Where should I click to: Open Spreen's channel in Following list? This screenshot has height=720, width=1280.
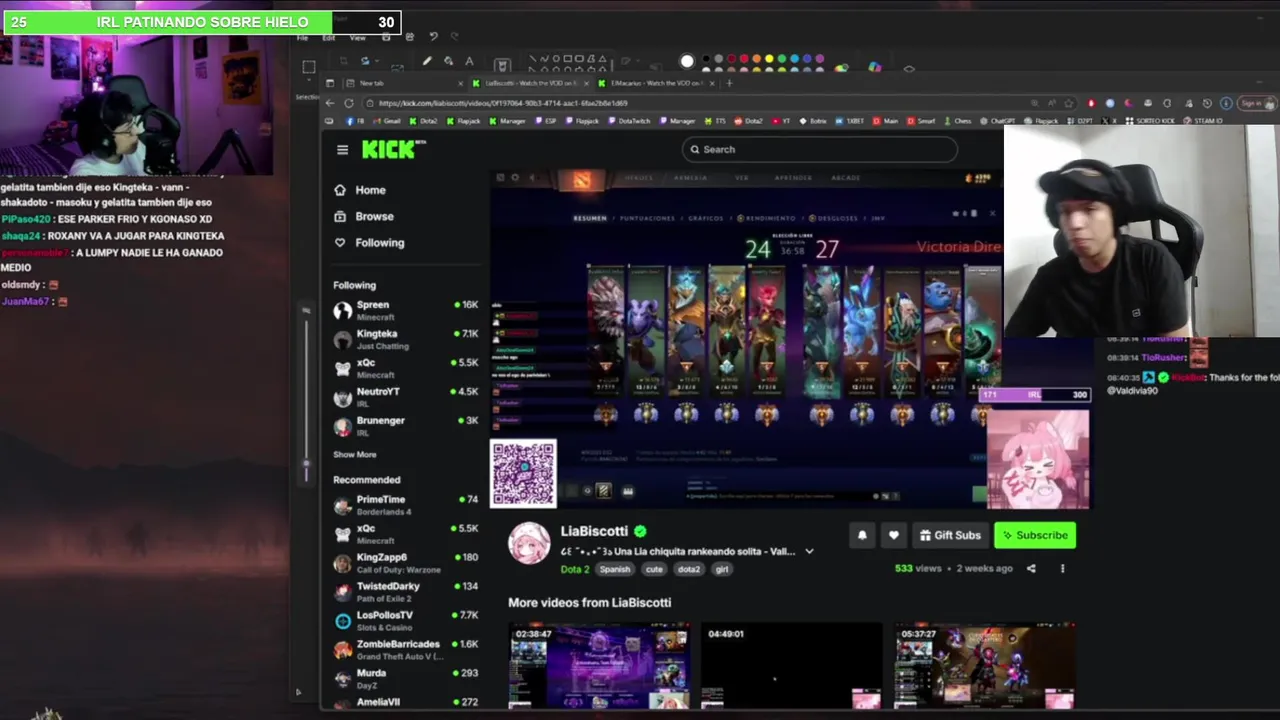(x=405, y=311)
